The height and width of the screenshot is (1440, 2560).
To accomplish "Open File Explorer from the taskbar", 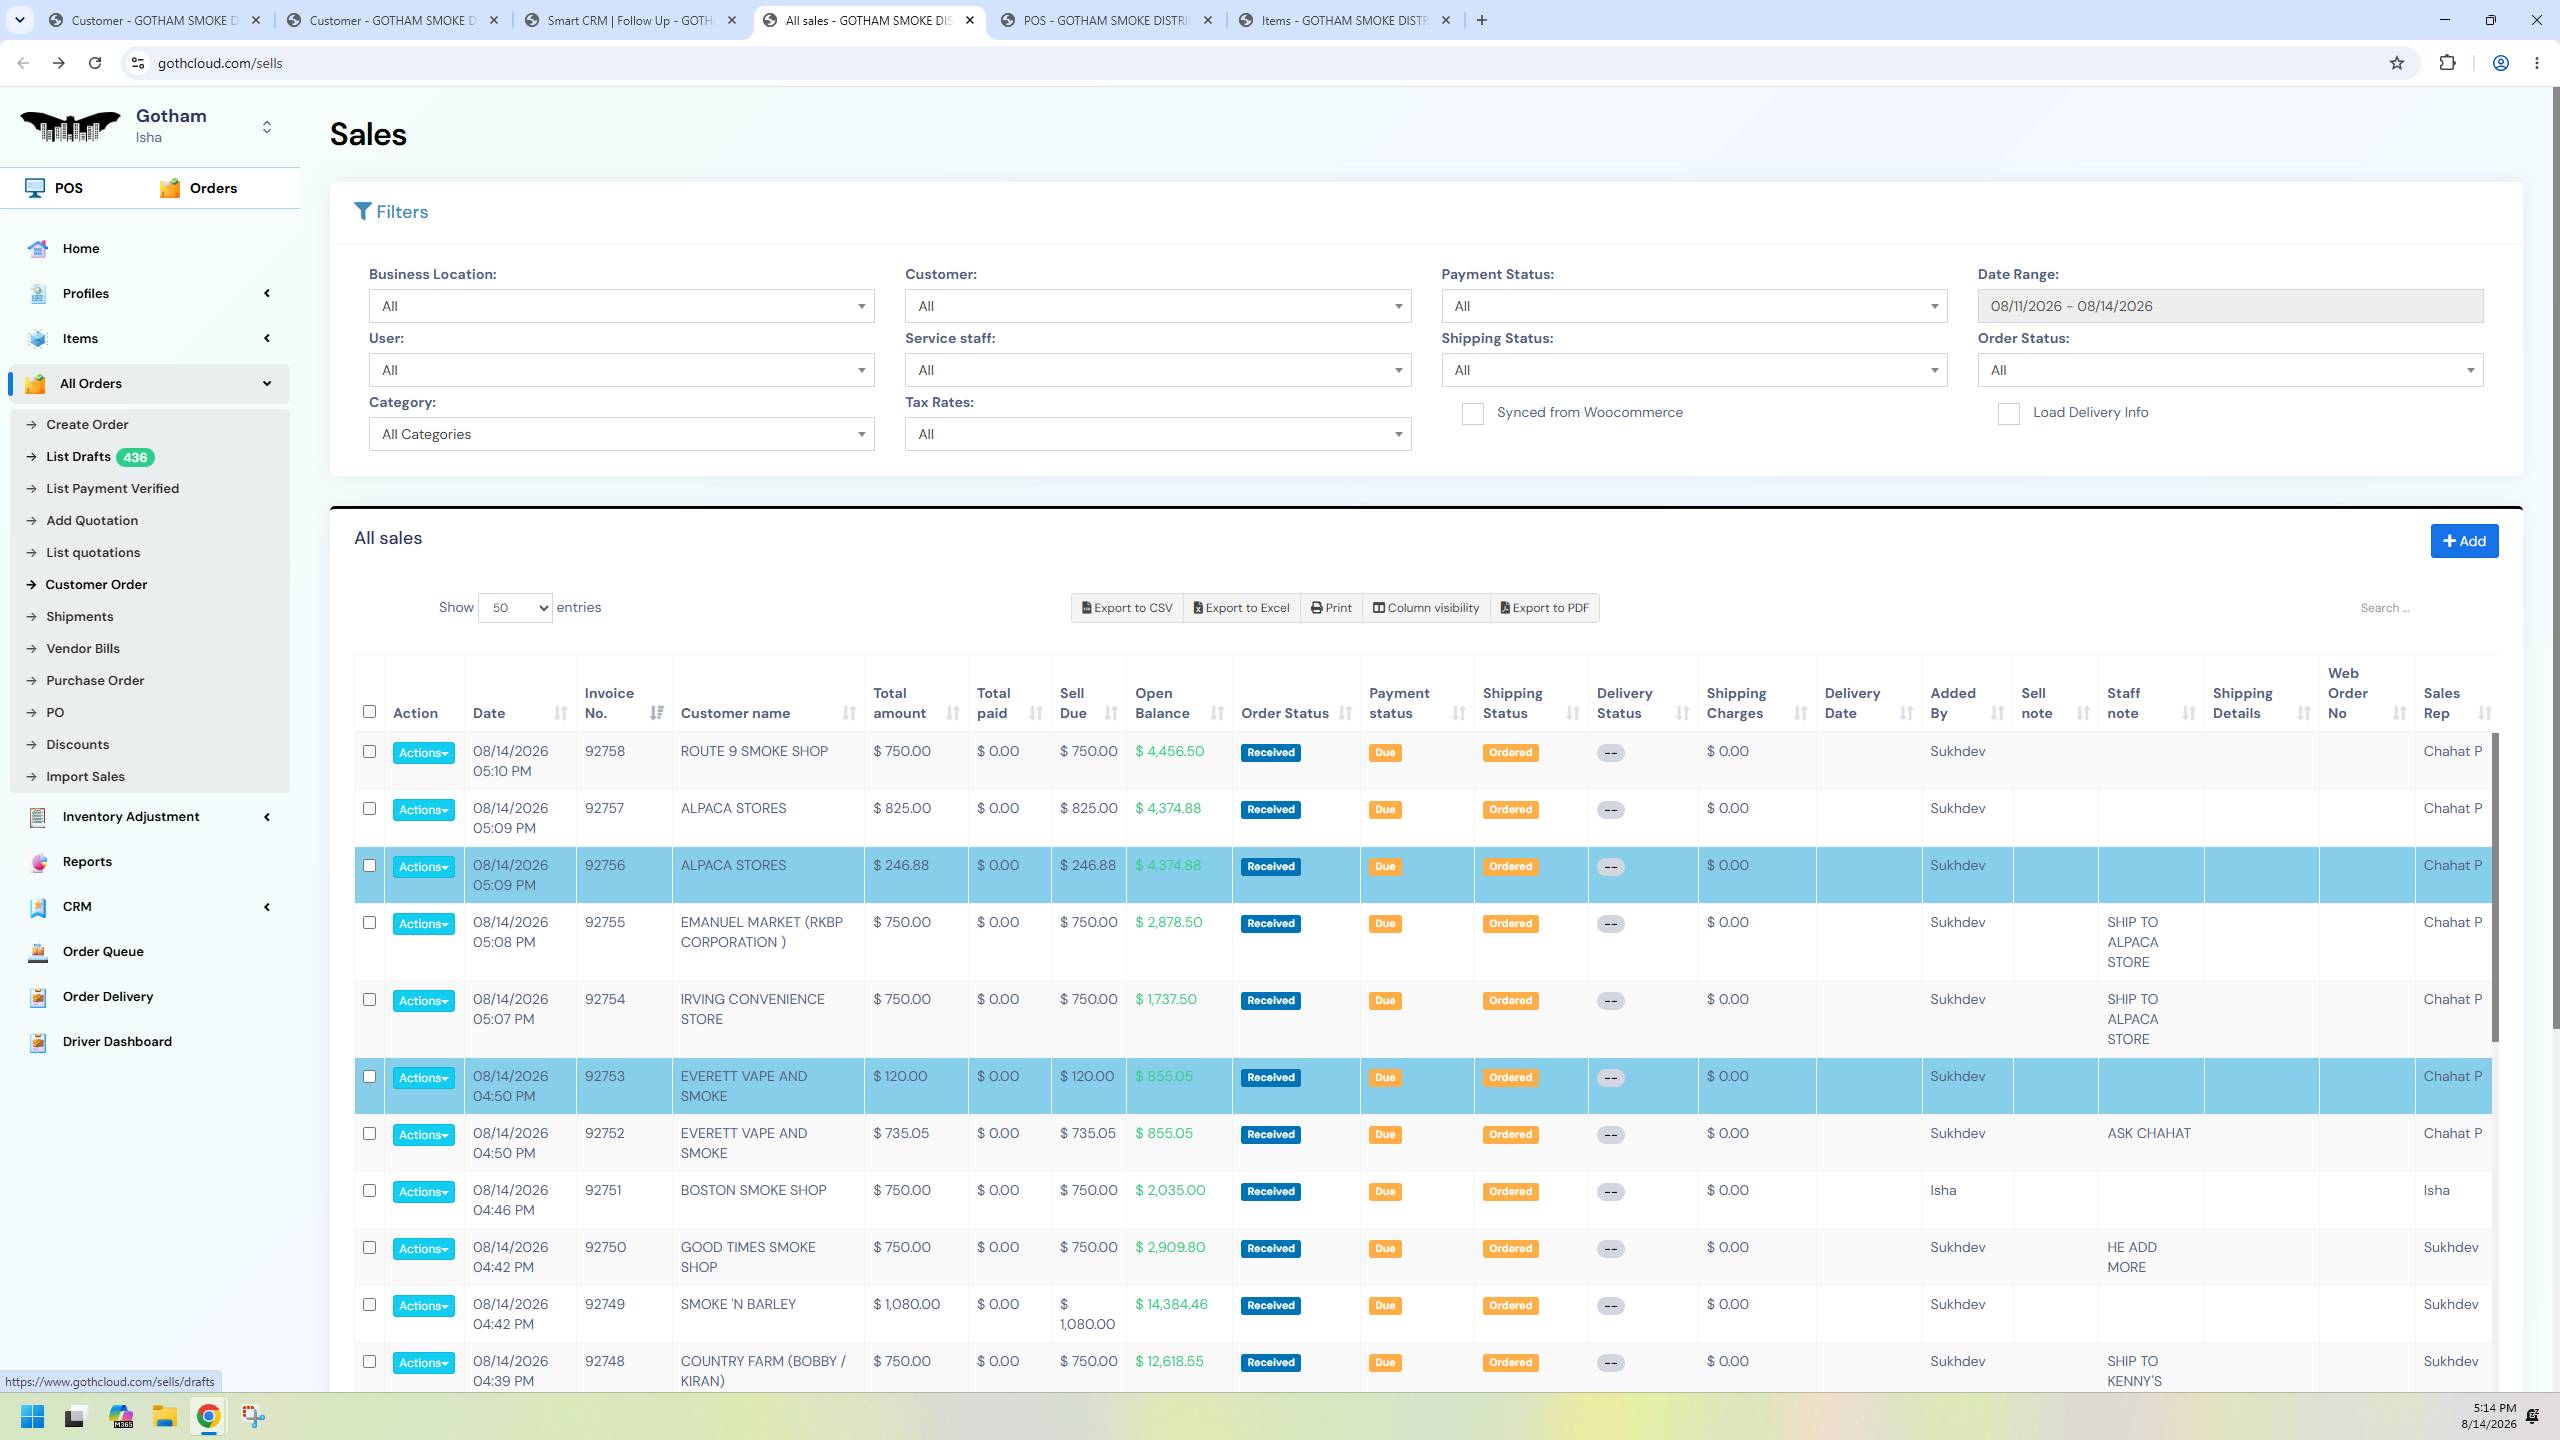I will [x=165, y=1416].
